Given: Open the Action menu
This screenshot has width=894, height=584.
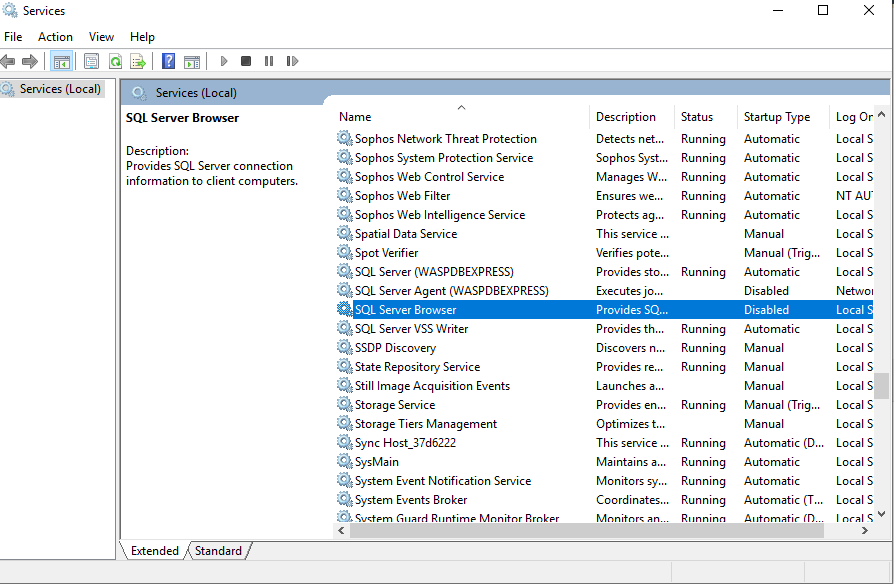Looking at the screenshot, I should [55, 36].
